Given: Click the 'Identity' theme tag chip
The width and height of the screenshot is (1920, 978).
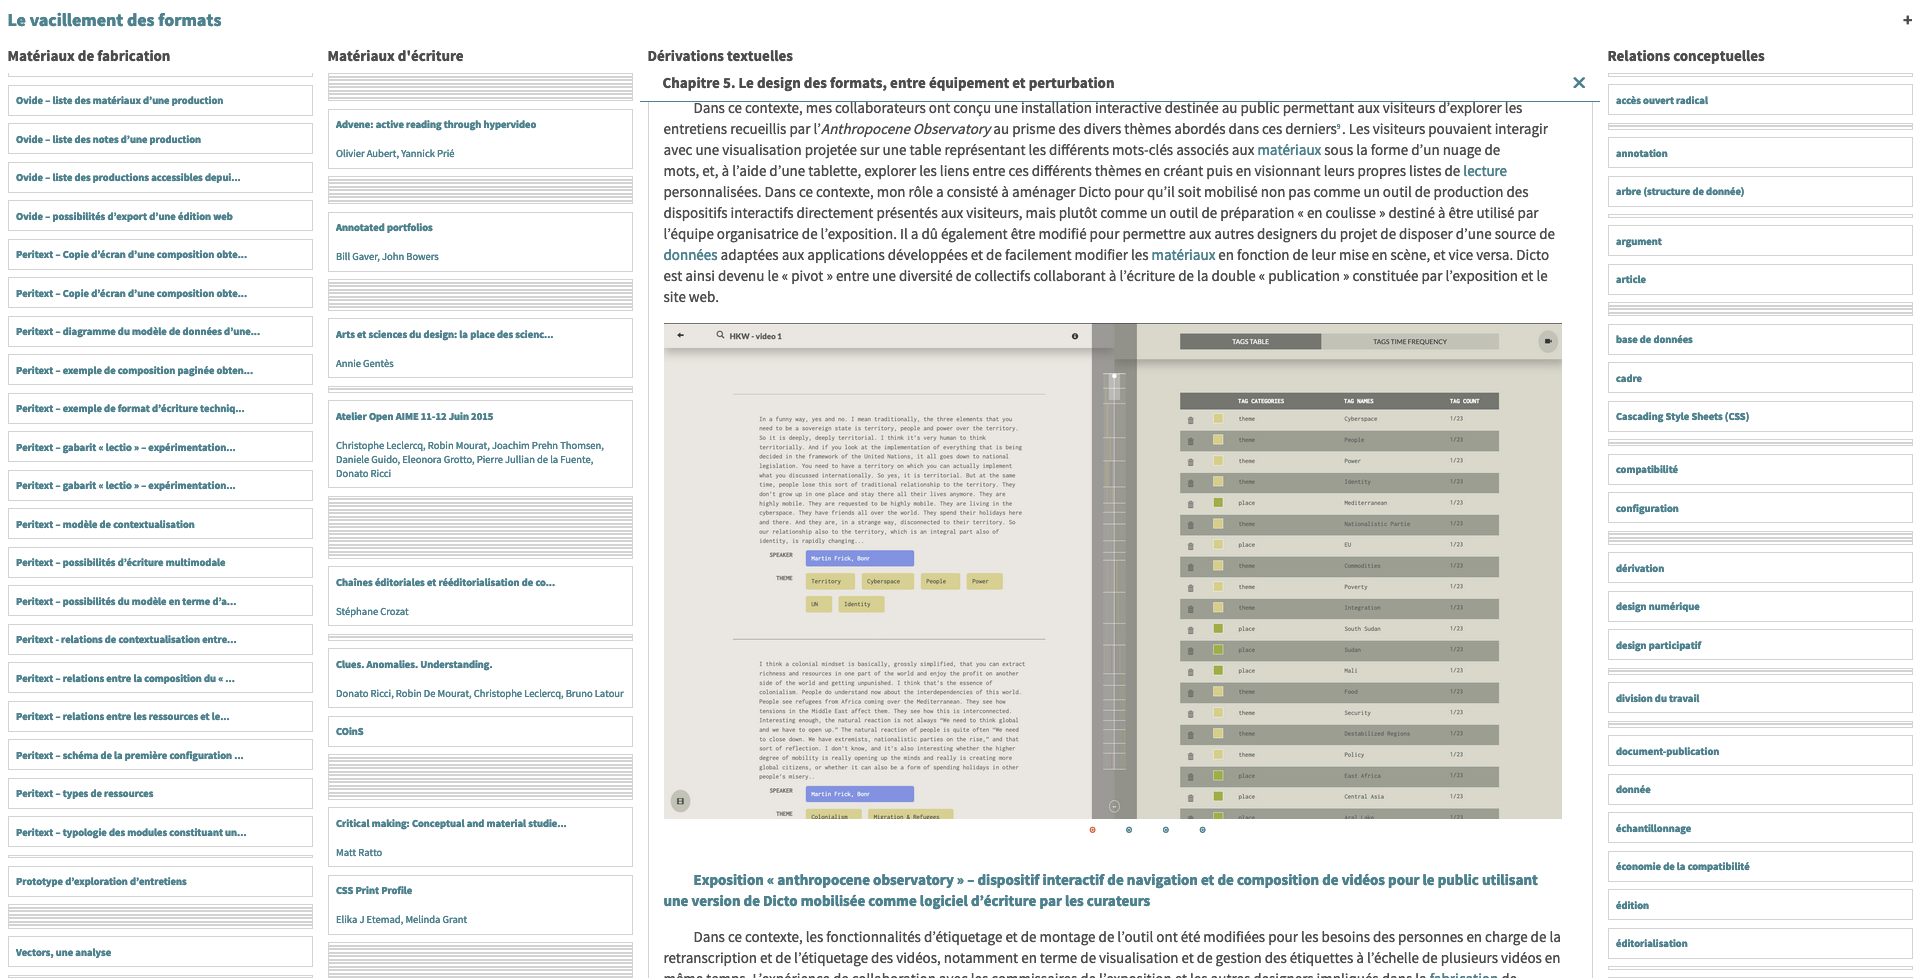Looking at the screenshot, I should point(860,604).
